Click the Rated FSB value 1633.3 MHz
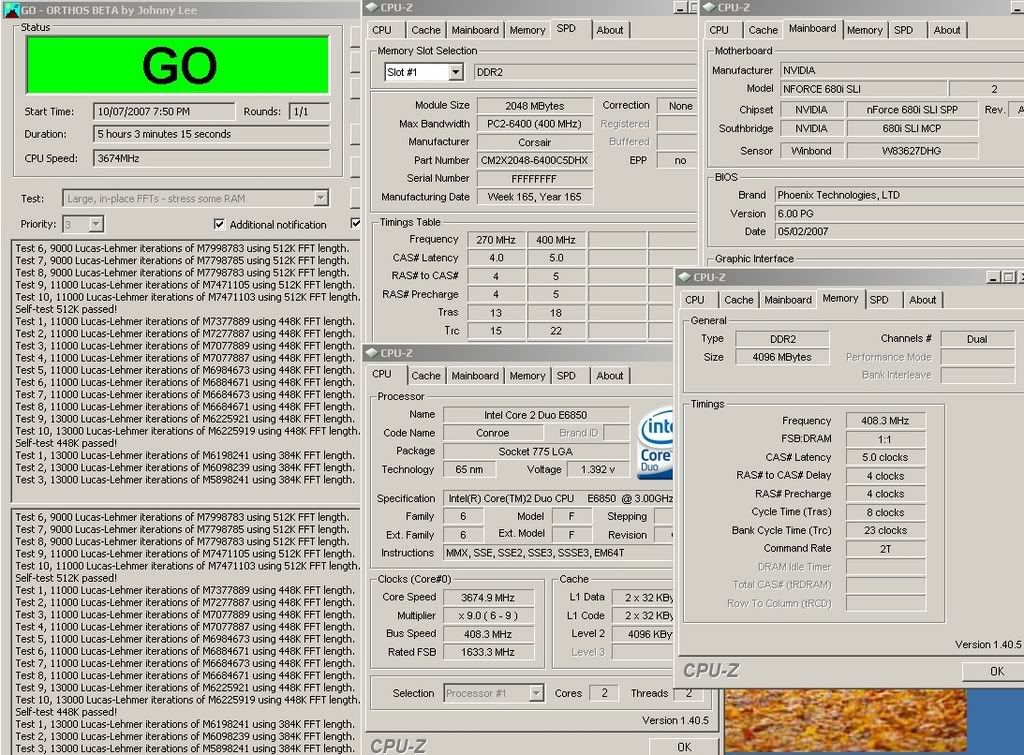 488,652
